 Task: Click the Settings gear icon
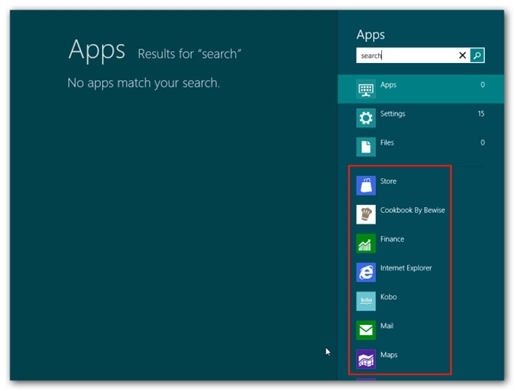tap(366, 118)
